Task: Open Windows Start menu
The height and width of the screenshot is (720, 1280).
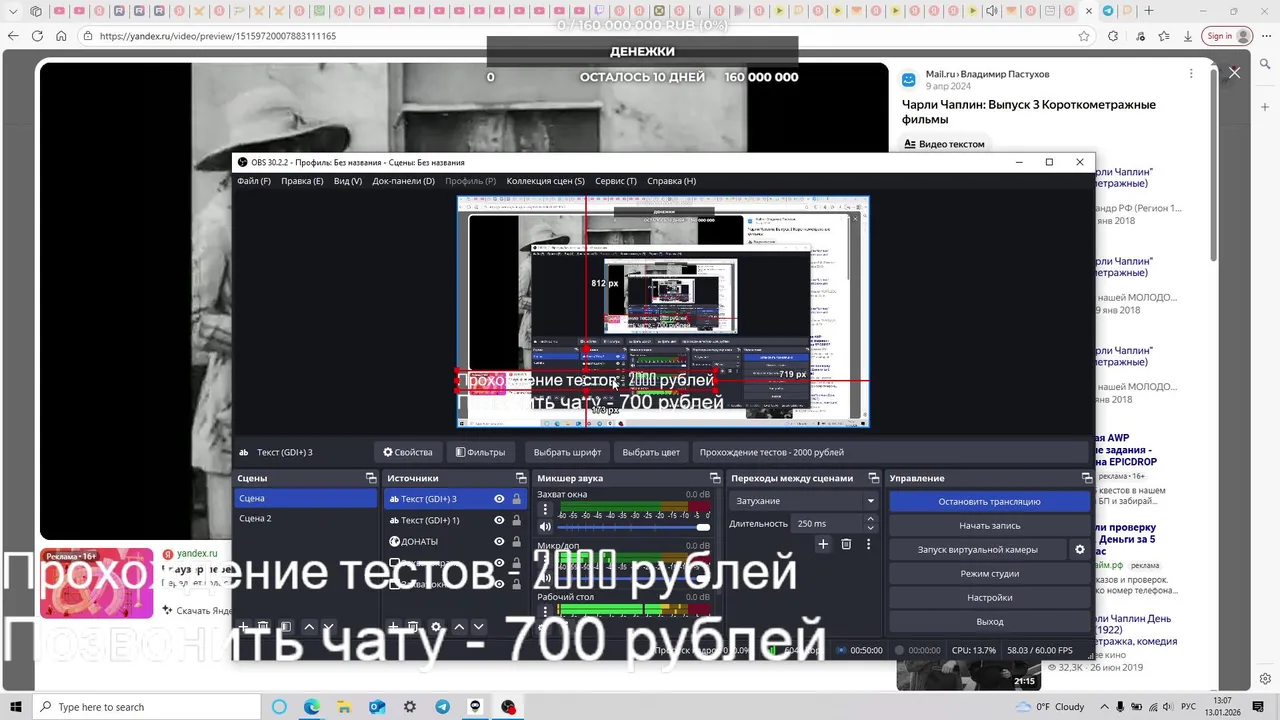Action: (x=16, y=707)
